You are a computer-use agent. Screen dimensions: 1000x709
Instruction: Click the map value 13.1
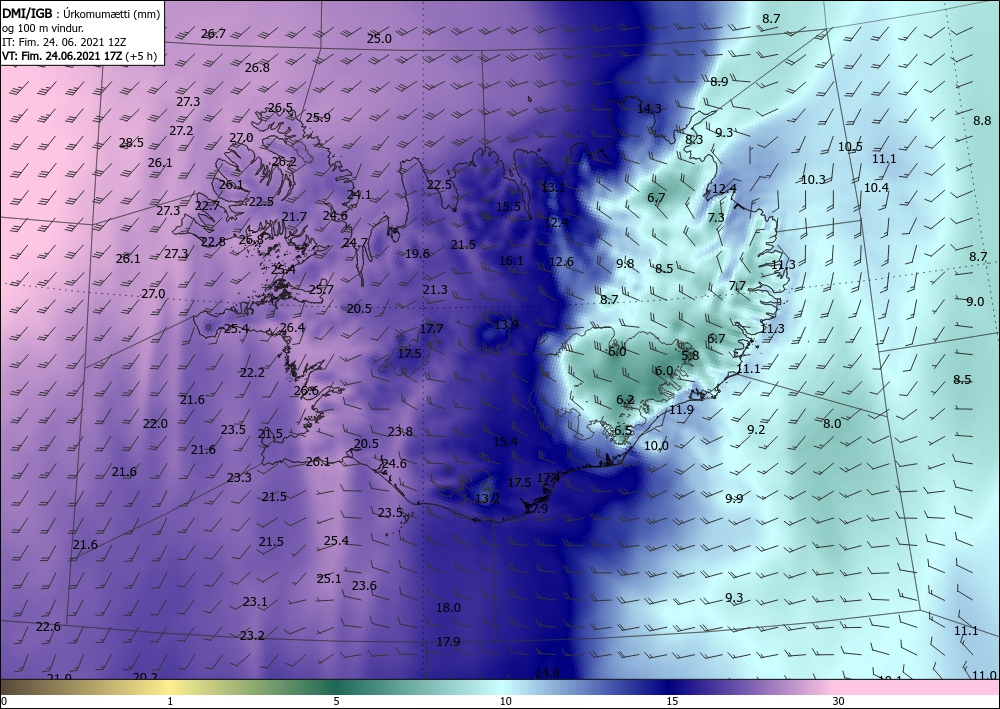click(553, 187)
